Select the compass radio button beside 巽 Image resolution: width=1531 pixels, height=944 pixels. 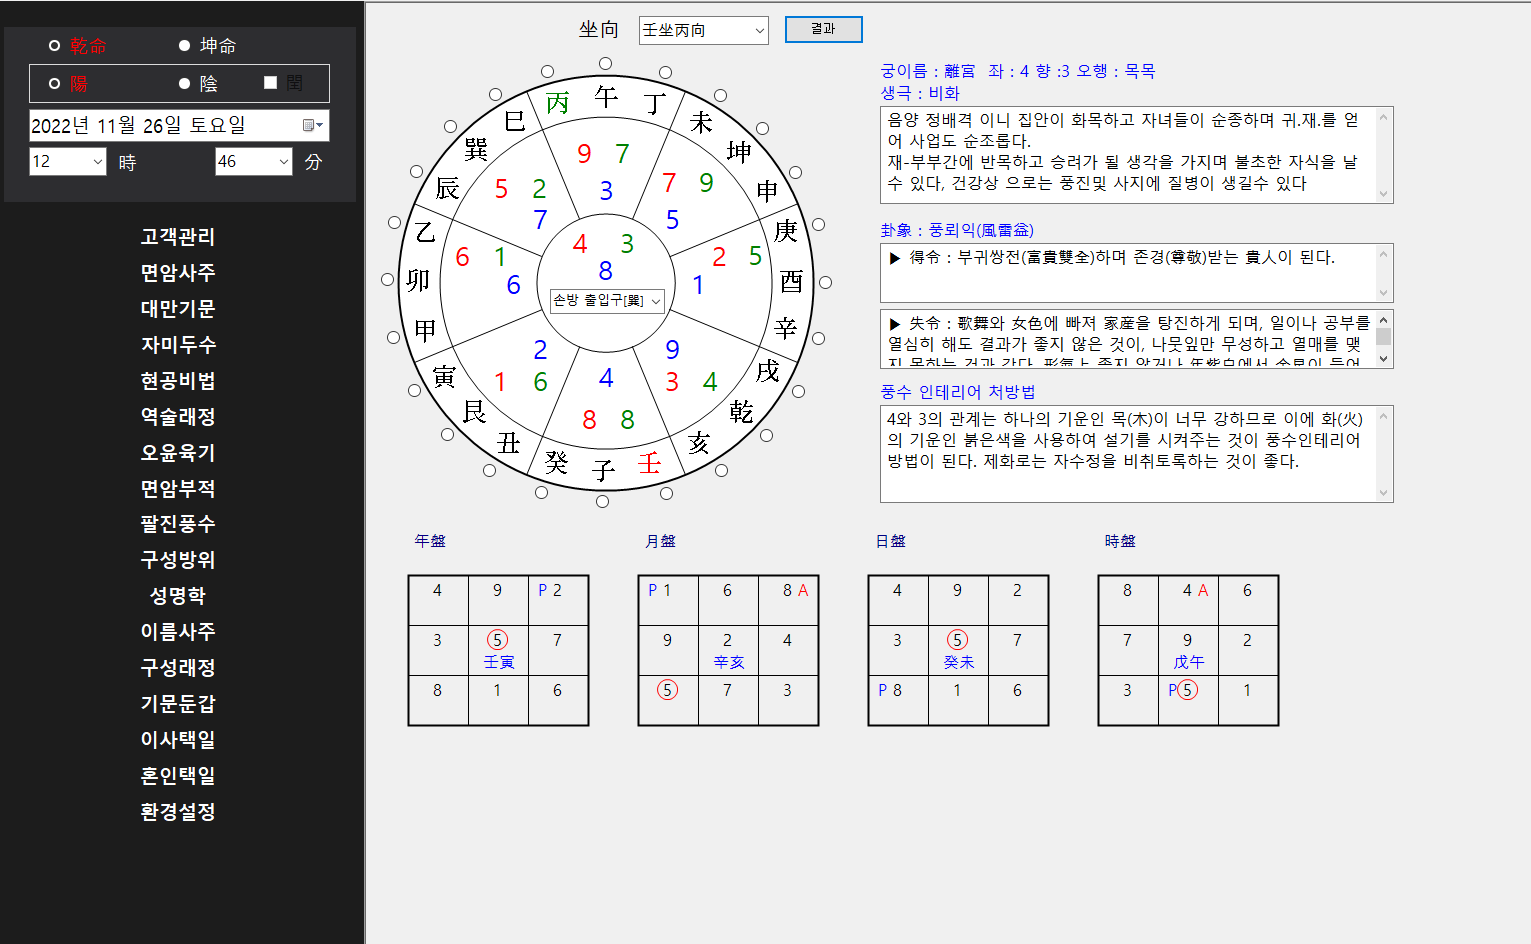pos(450,126)
